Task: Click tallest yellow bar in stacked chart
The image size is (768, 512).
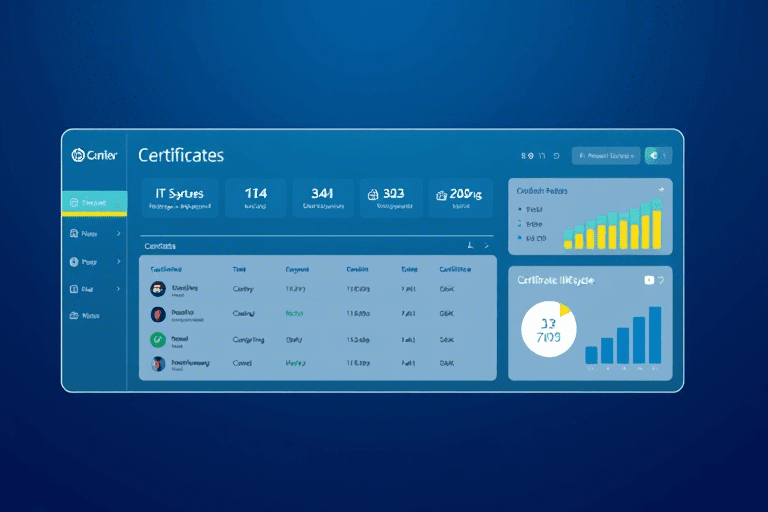Action: click(657, 229)
